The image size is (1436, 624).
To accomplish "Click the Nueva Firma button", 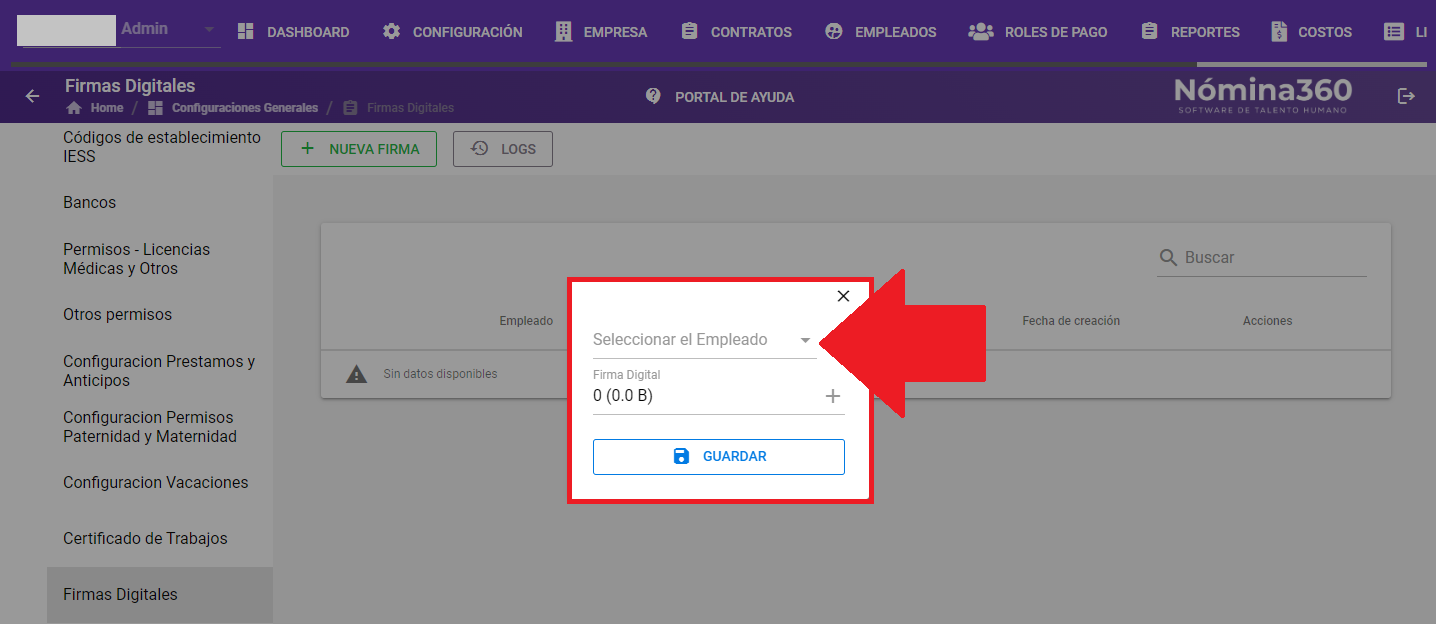I will pyautogui.click(x=359, y=149).
